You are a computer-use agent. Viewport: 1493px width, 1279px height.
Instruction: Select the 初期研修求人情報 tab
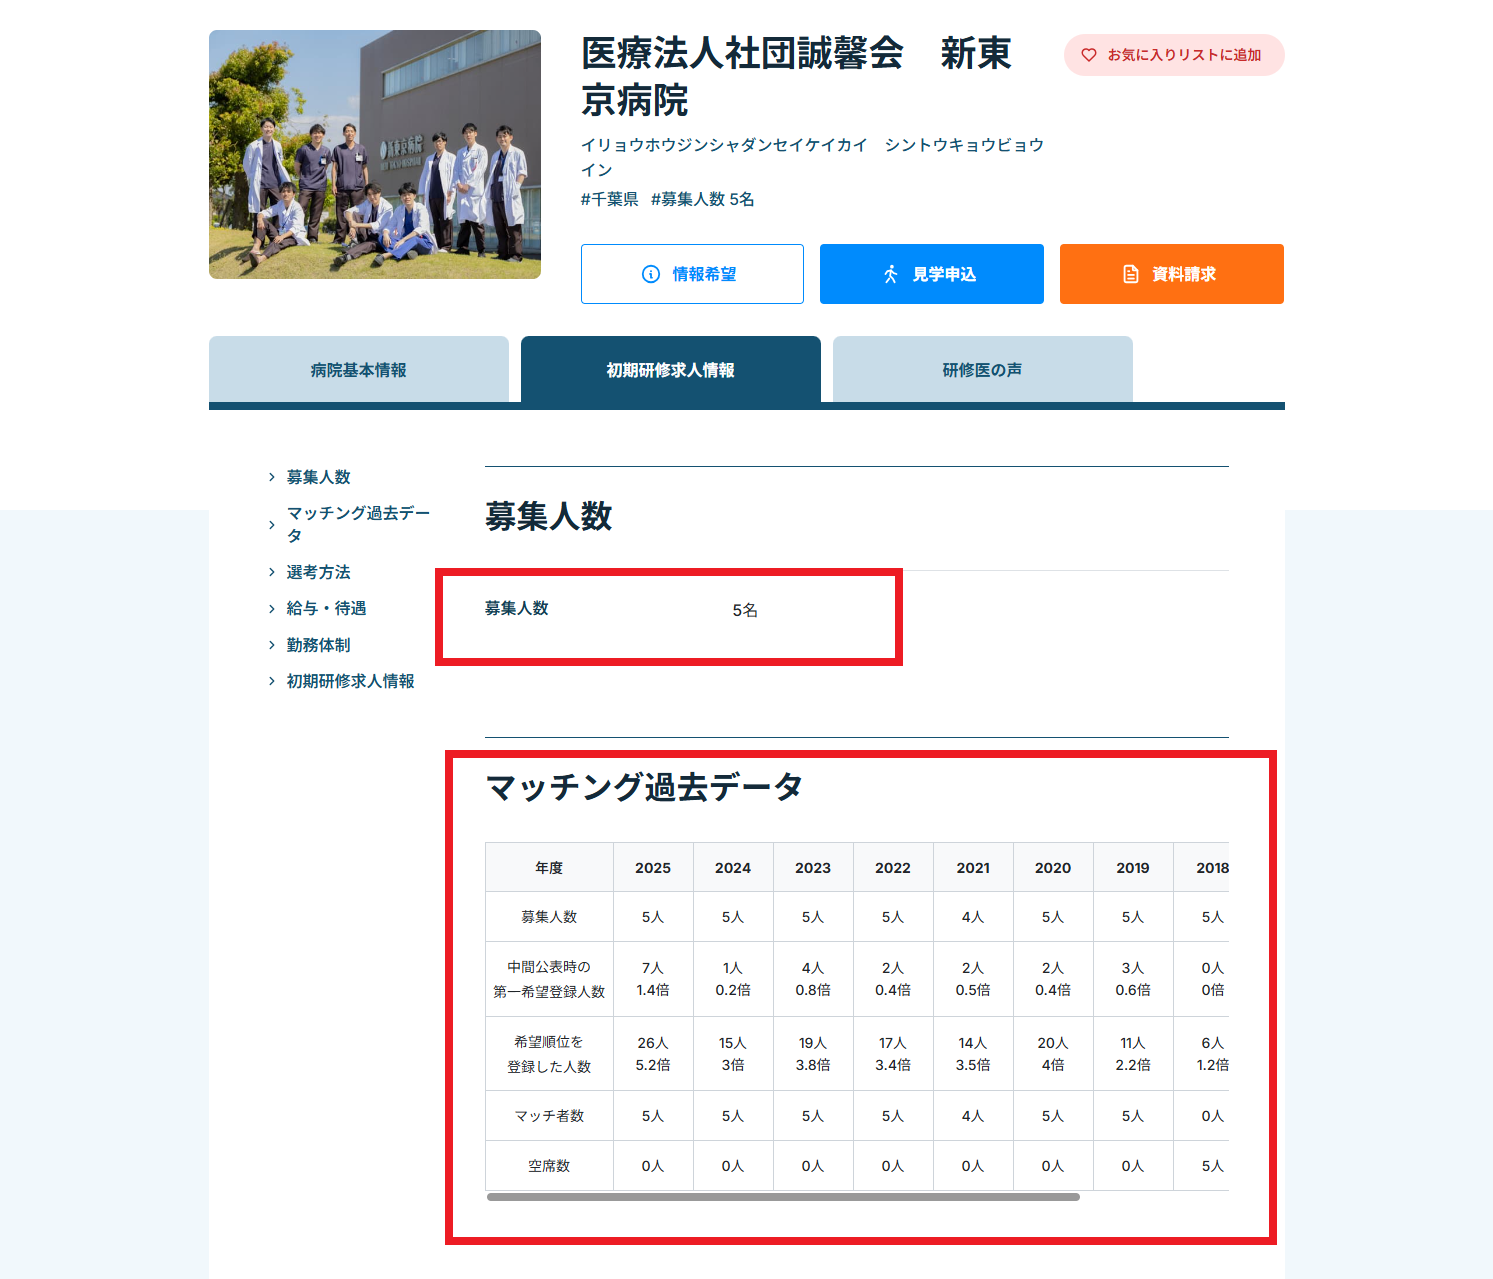pos(671,370)
